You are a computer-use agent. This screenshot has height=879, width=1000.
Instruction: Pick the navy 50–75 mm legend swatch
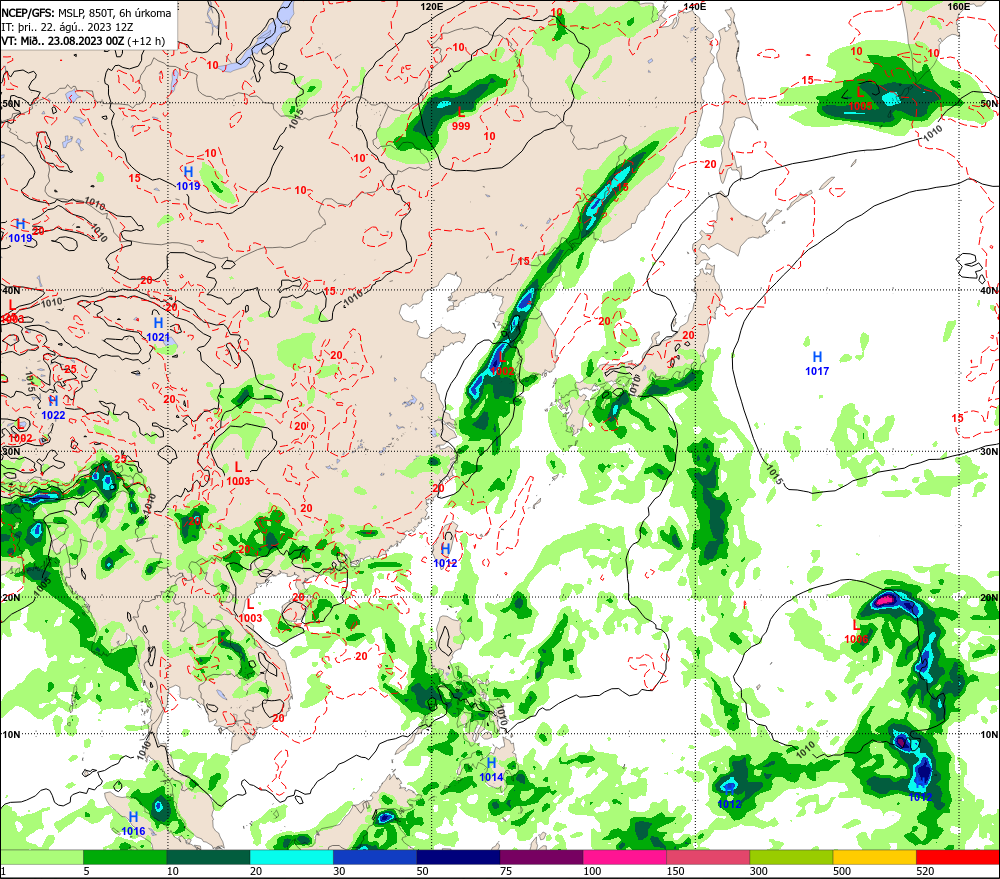459,857
